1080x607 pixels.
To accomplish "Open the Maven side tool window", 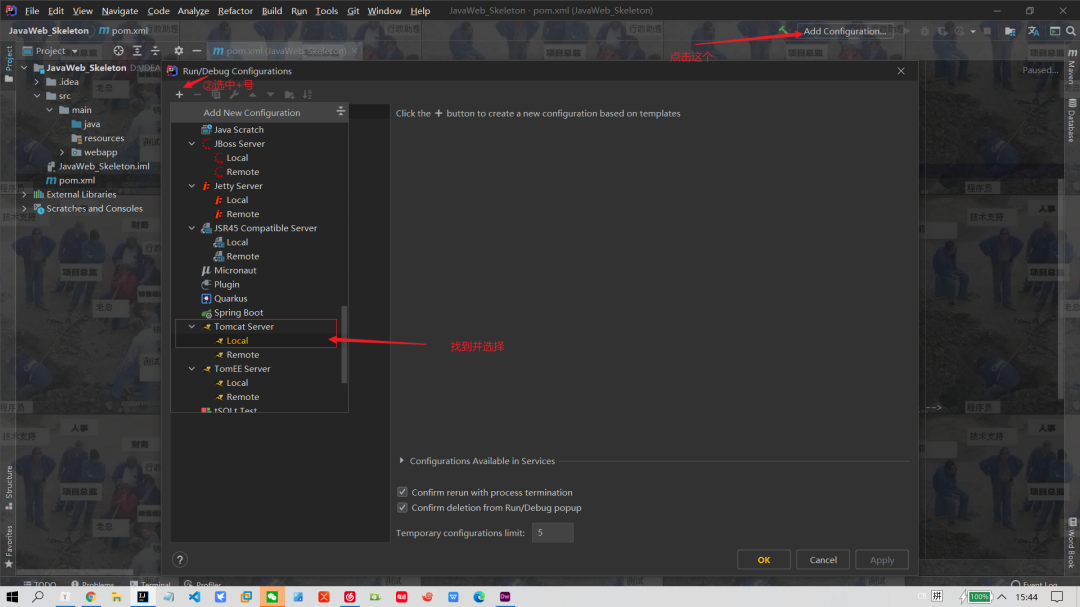I will point(1072,68).
